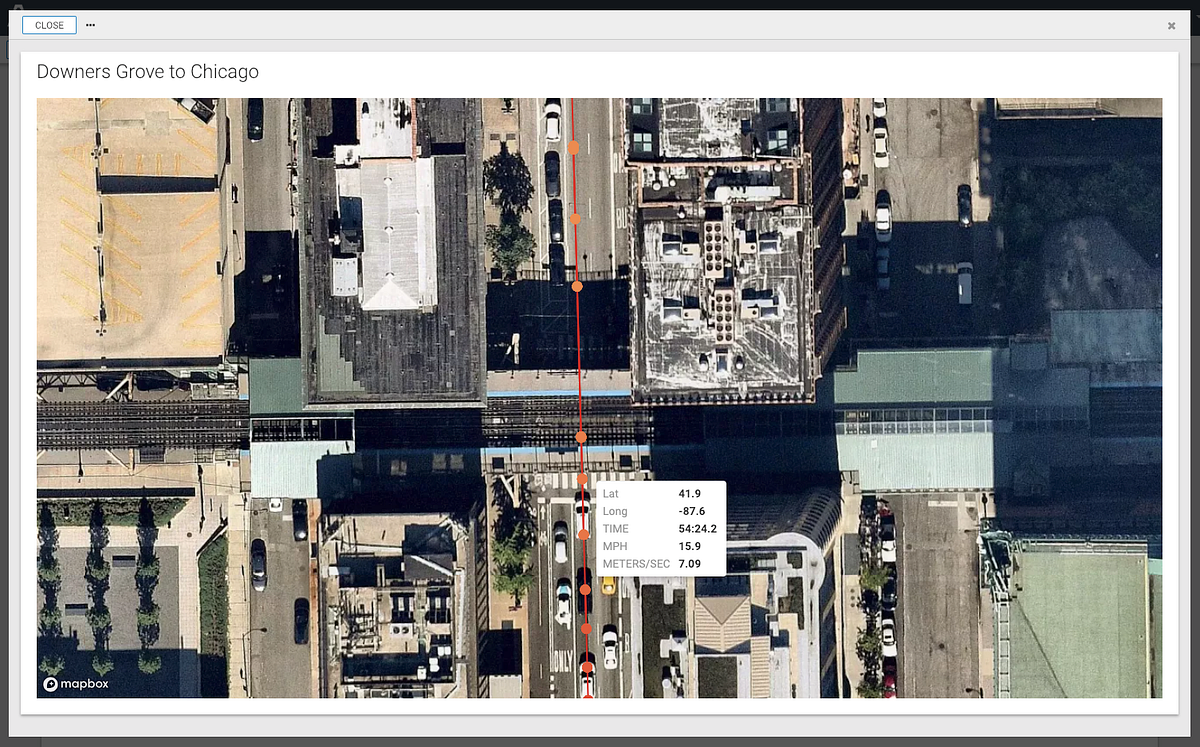Click the 'Downers Grove to Chicago' title
The width and height of the screenshot is (1200, 747).
click(148, 72)
